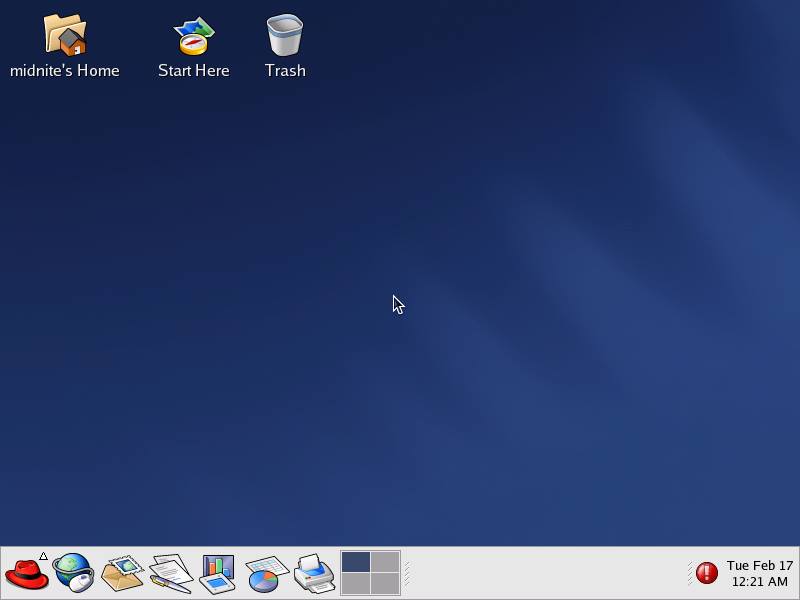The height and width of the screenshot is (600, 800).
Task: Open the red hat main menu
Action: pyautogui.click(x=28, y=574)
